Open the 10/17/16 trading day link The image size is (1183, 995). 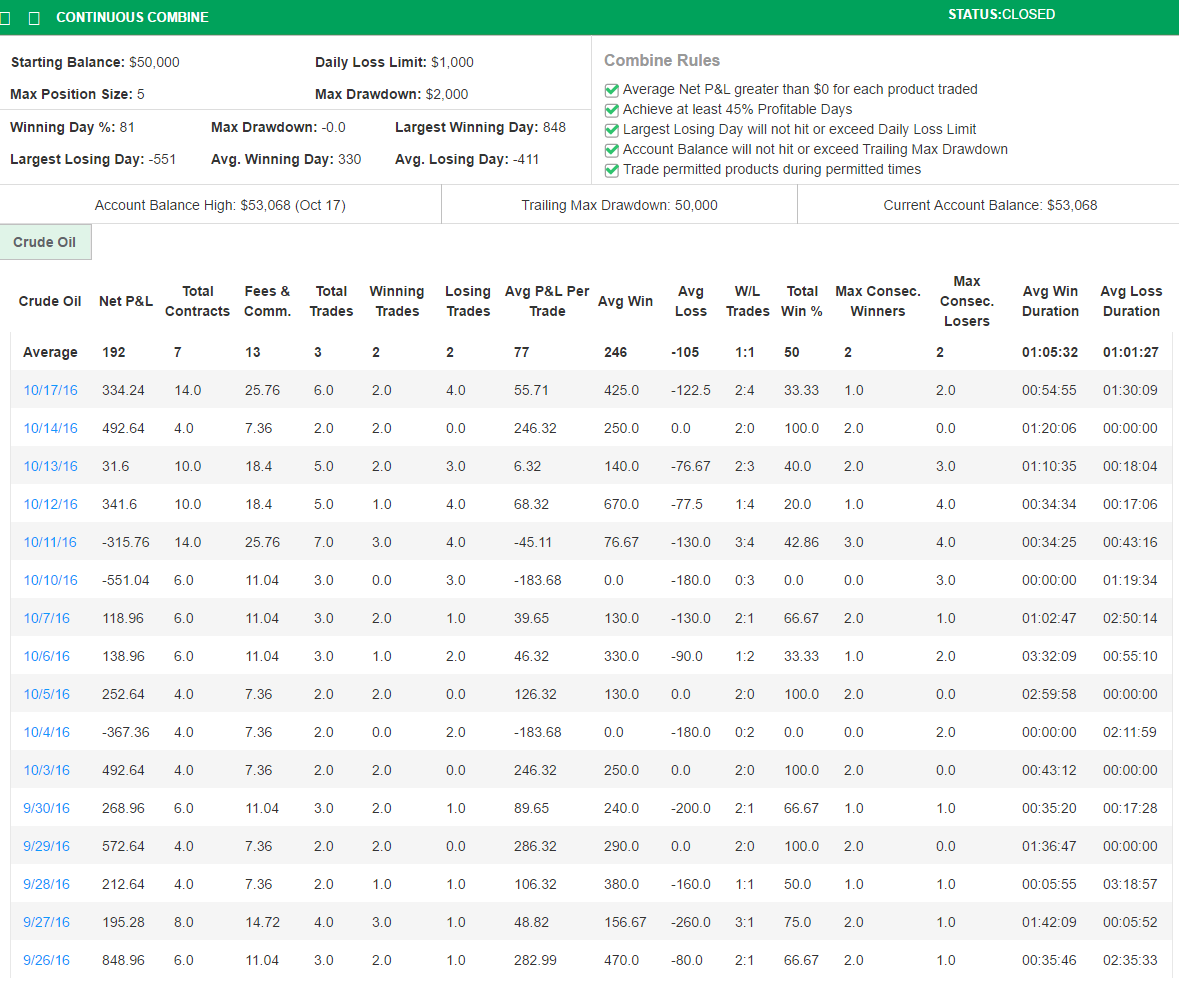coord(50,390)
